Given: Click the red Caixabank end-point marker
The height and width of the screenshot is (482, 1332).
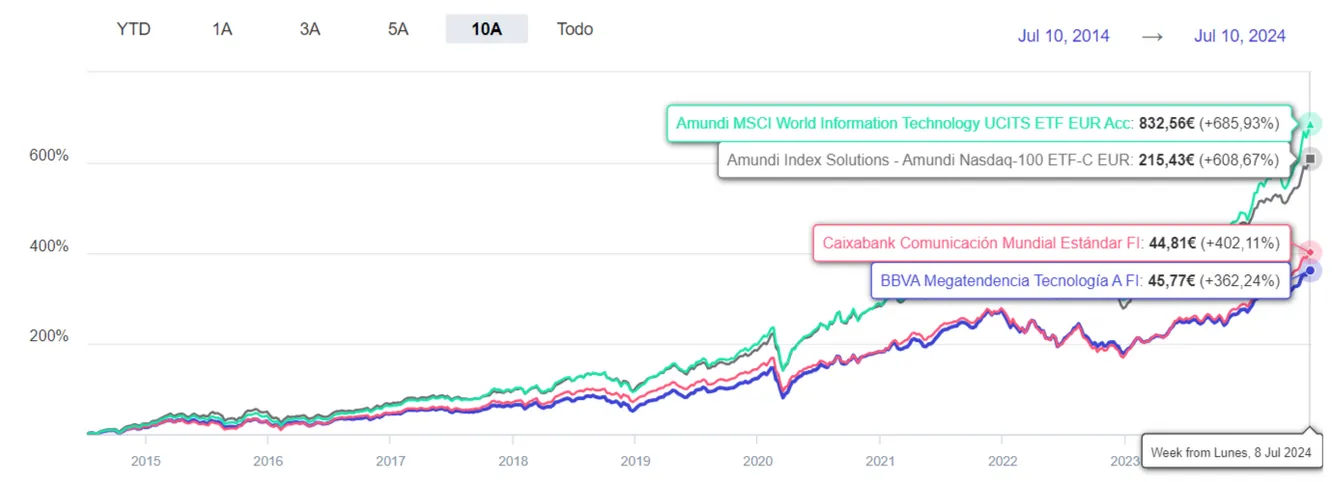Looking at the screenshot, I should pos(1311,252).
